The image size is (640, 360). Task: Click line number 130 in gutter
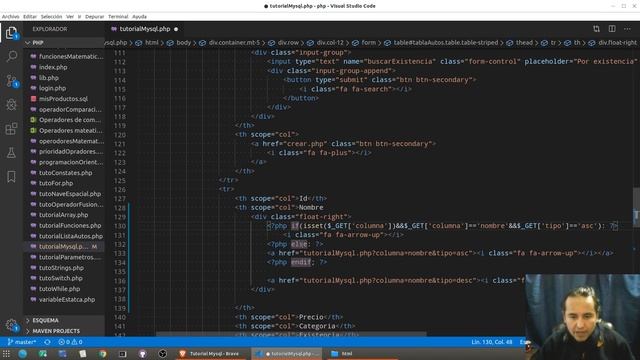[120, 226]
